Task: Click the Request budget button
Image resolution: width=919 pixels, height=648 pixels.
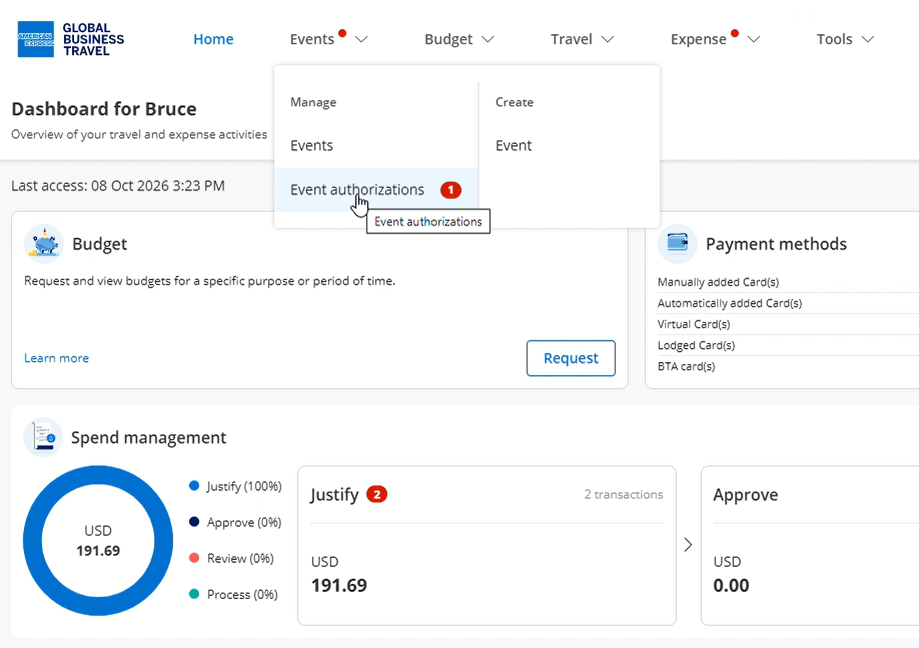Action: pos(571,358)
